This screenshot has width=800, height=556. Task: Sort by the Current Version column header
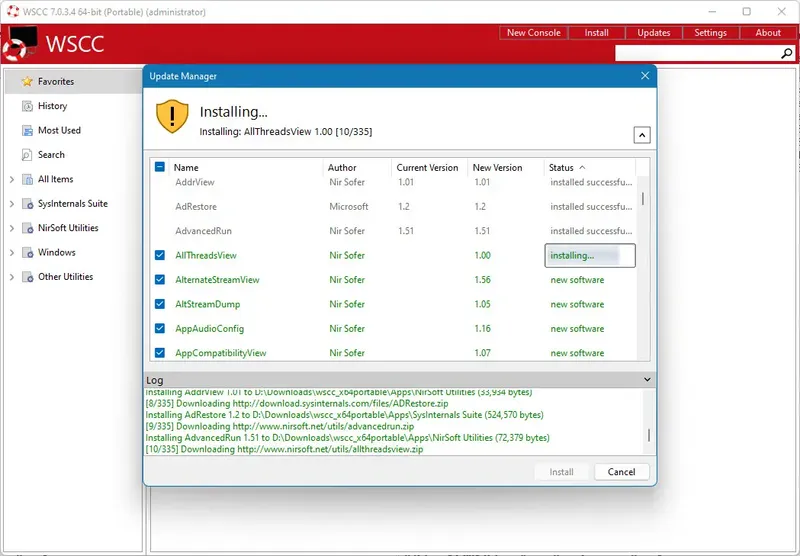(x=430, y=167)
